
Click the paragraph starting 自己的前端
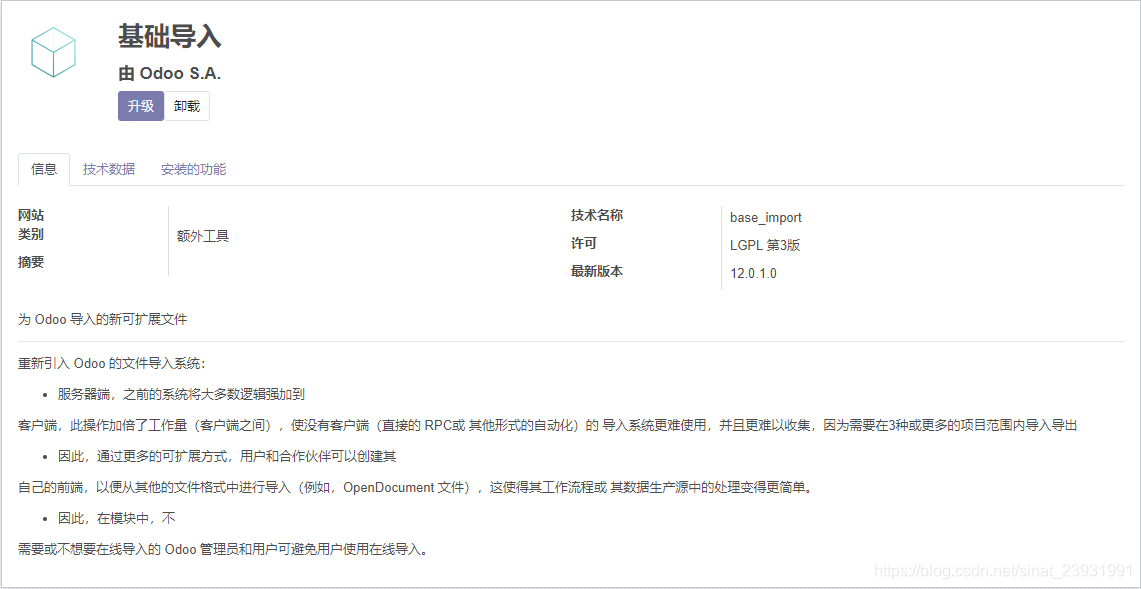pyautogui.click(x=415, y=487)
